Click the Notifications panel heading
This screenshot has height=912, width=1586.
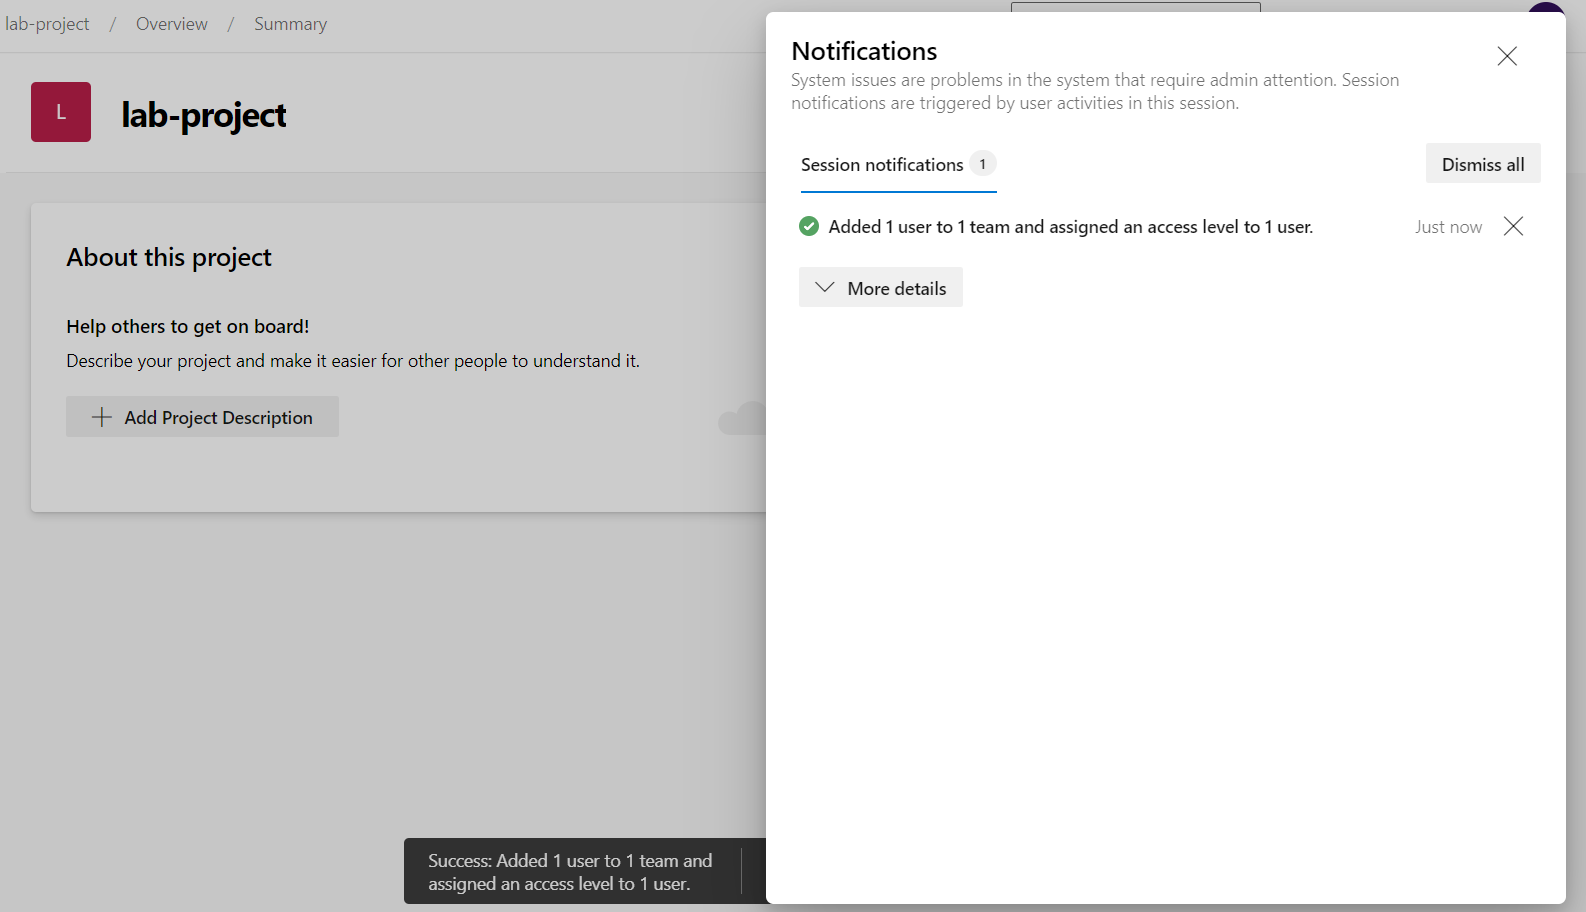pyautogui.click(x=864, y=51)
